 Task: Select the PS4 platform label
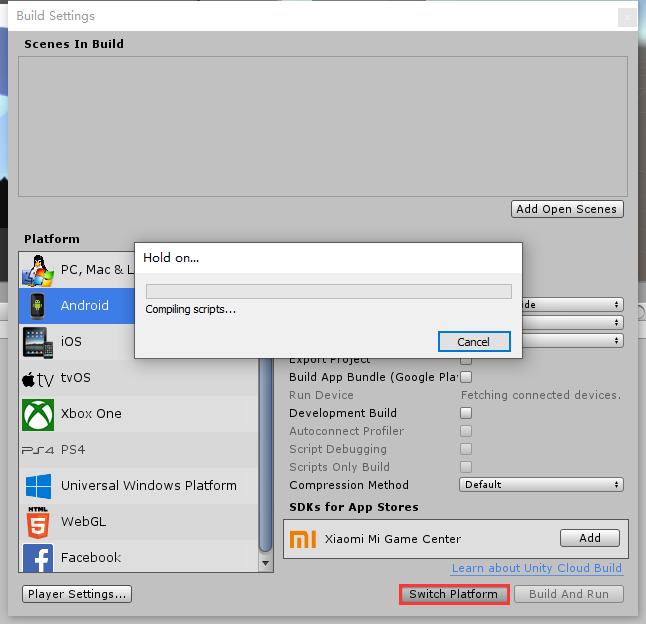[x=73, y=449]
